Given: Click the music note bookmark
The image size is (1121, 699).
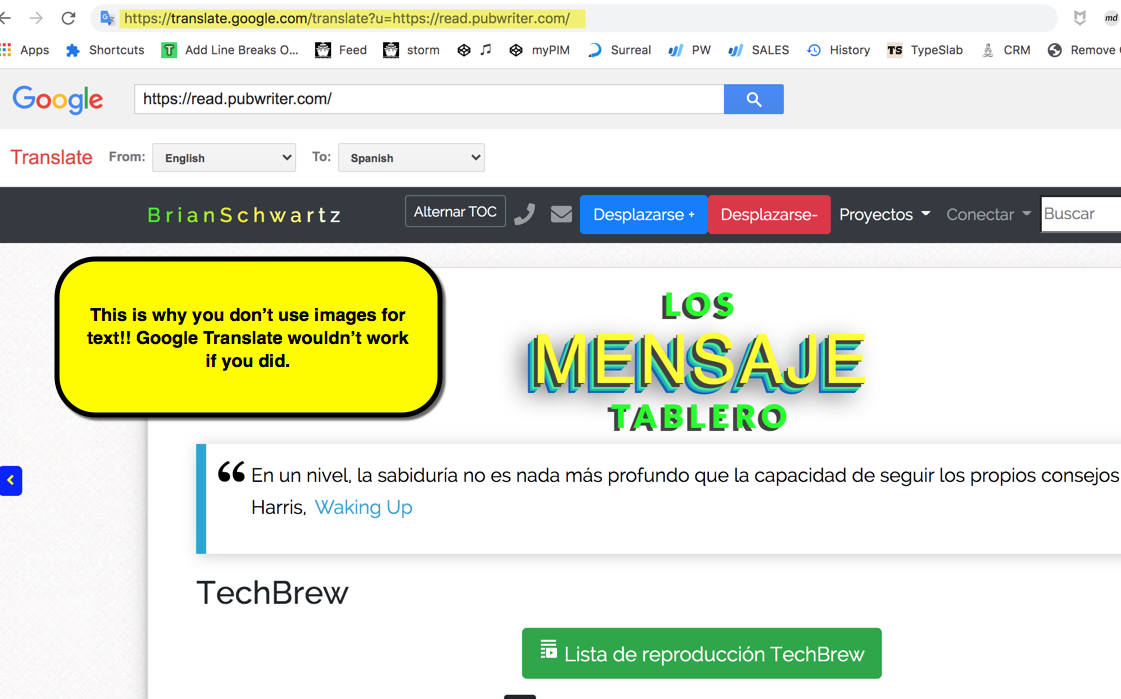Looking at the screenshot, I should click(x=486, y=50).
